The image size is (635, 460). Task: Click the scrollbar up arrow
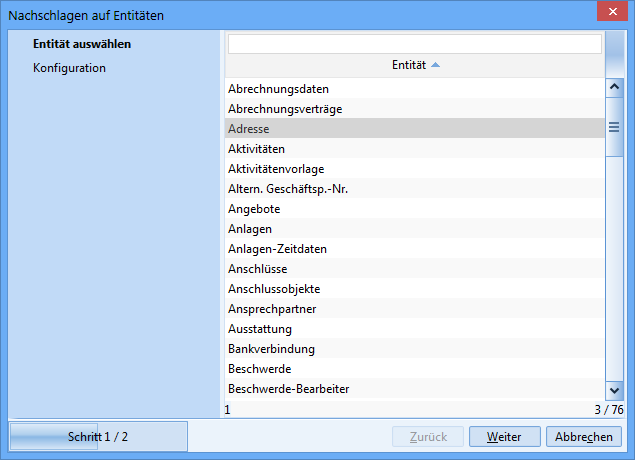coord(614,88)
